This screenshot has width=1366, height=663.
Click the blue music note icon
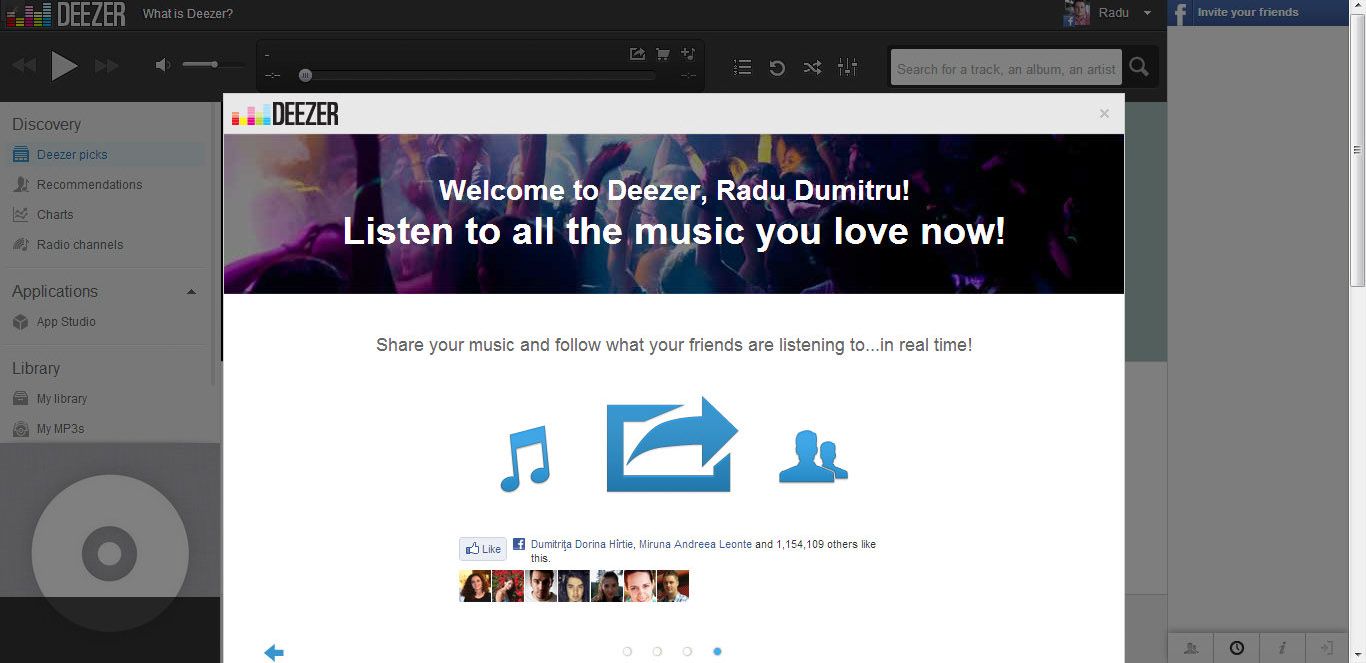tap(524, 458)
